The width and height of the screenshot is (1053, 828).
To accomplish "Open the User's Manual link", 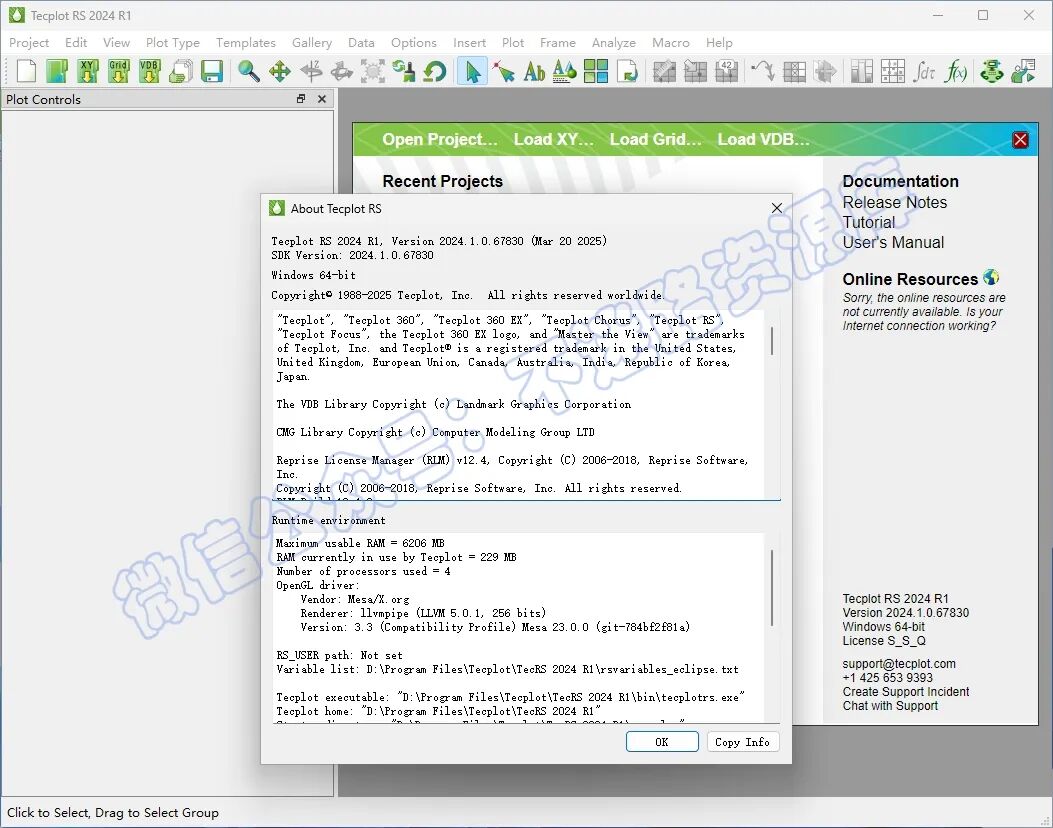I will [x=893, y=242].
